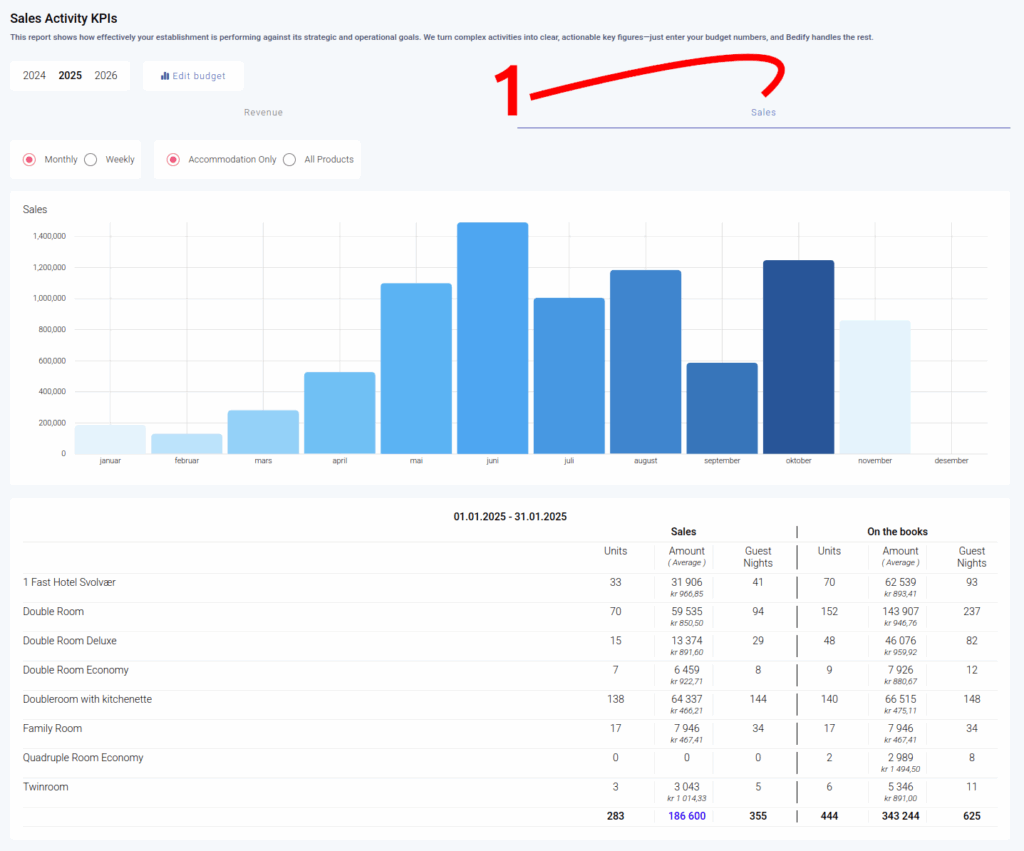Pick the september chart bar
Screen dimensions: 1024x851
point(721,408)
